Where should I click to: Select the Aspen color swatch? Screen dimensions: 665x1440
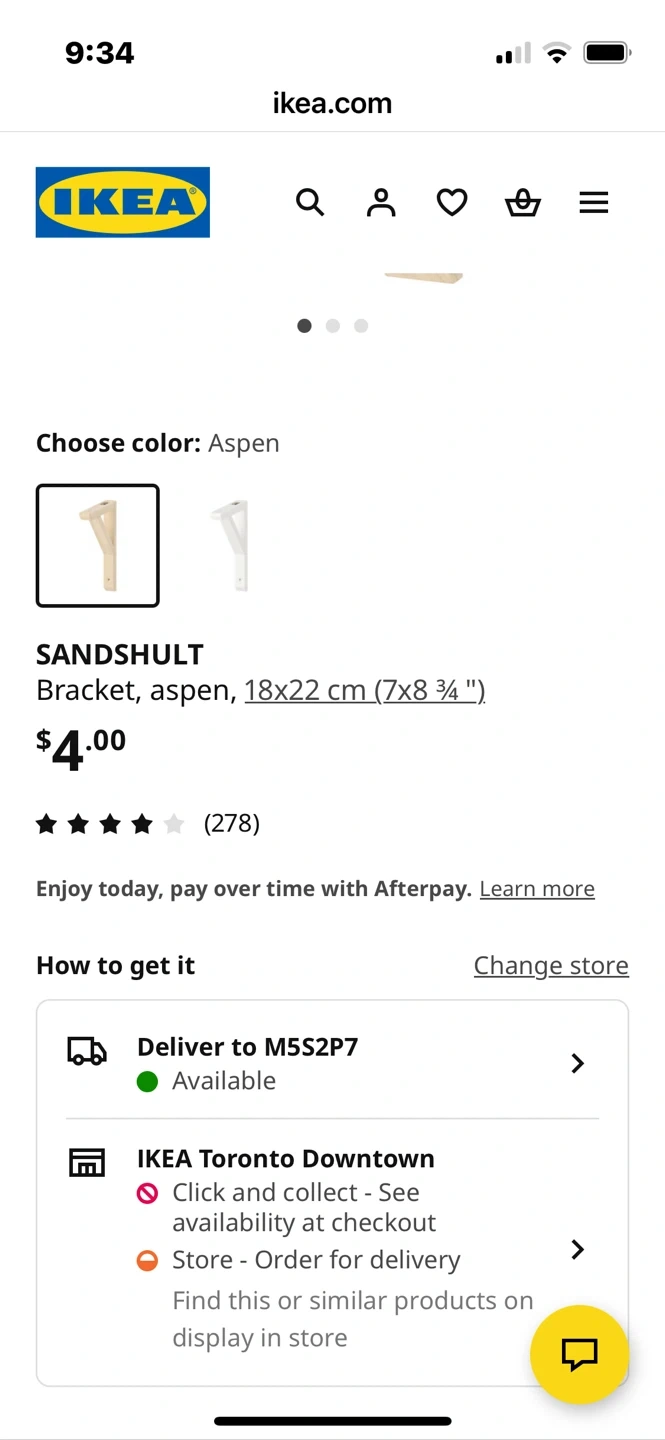98,546
